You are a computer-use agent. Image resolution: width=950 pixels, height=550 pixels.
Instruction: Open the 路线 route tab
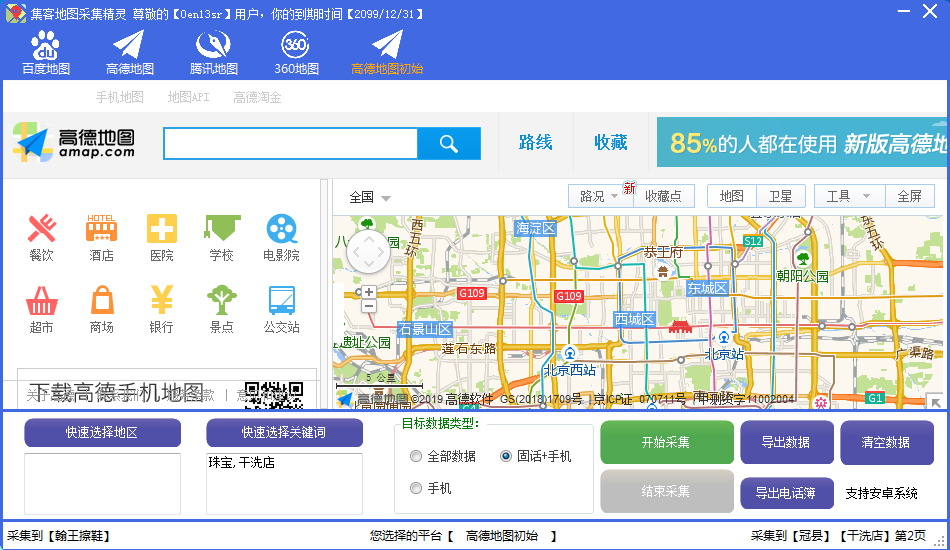point(536,143)
